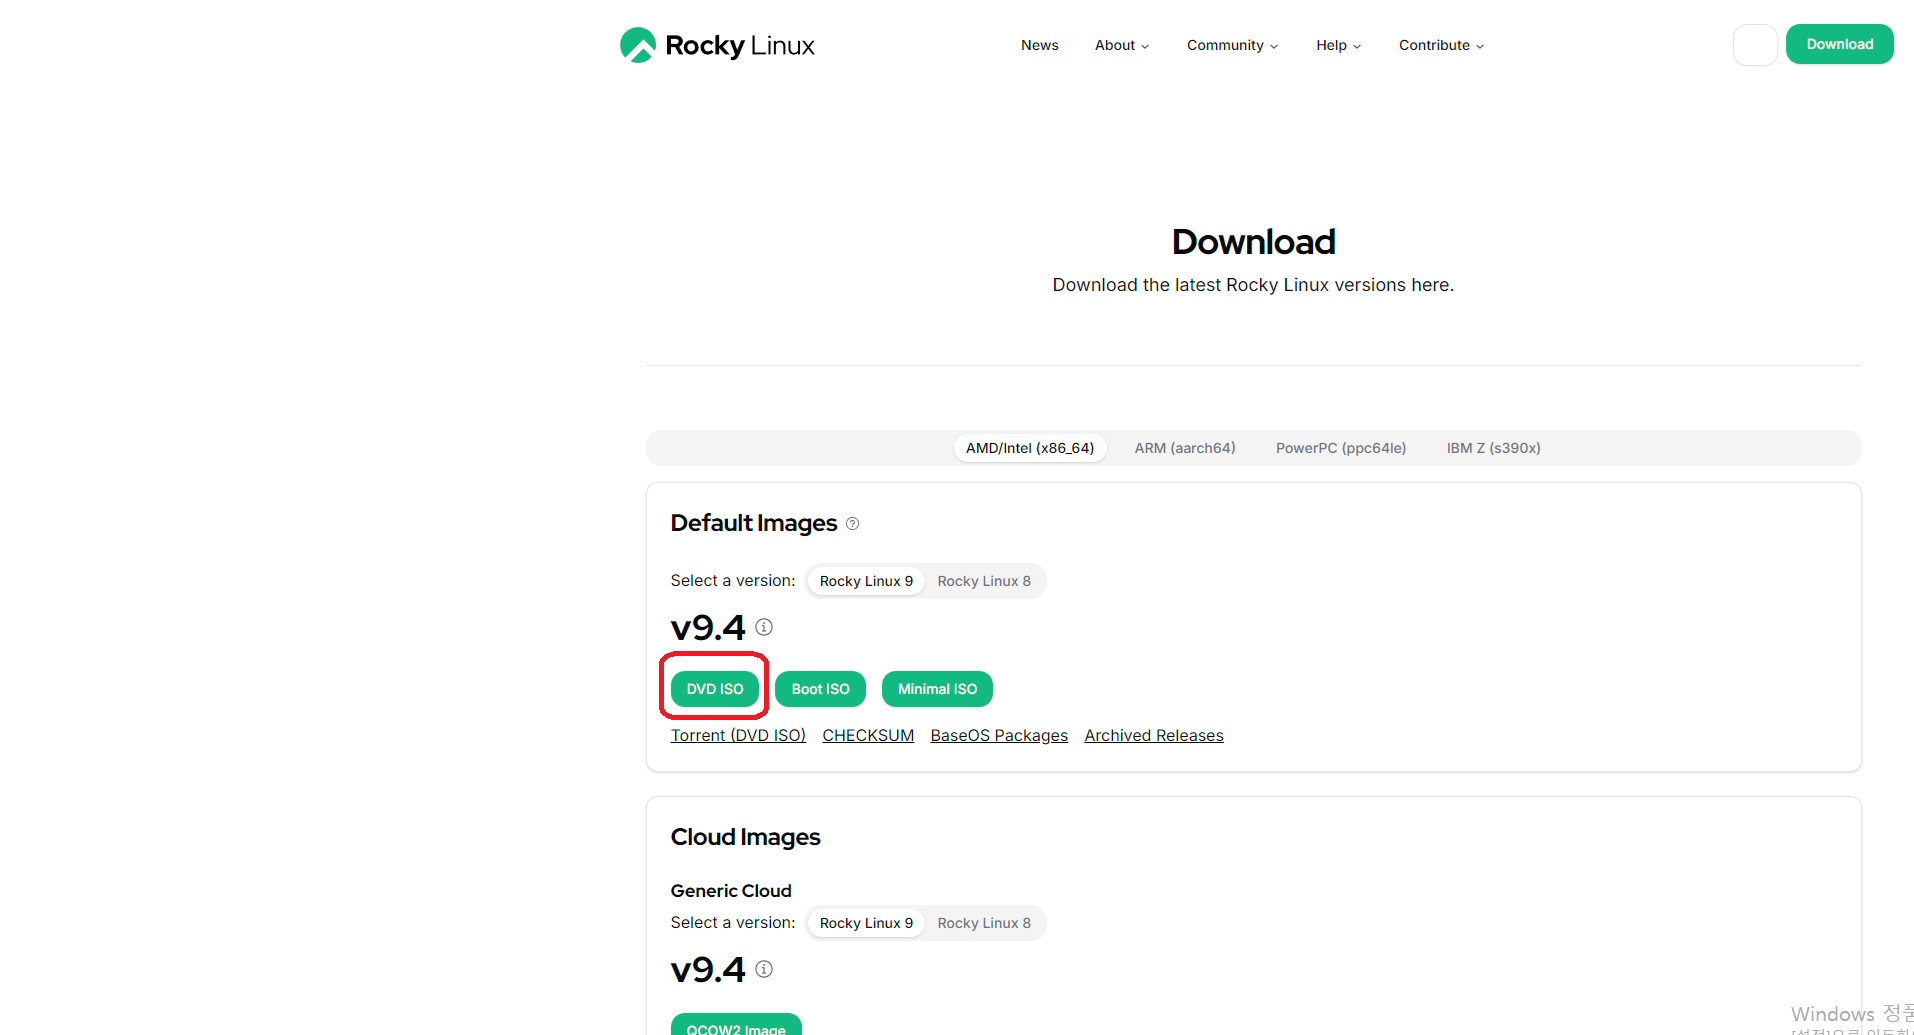Switch to the PowerPC (ppc64le) tab

click(1341, 448)
